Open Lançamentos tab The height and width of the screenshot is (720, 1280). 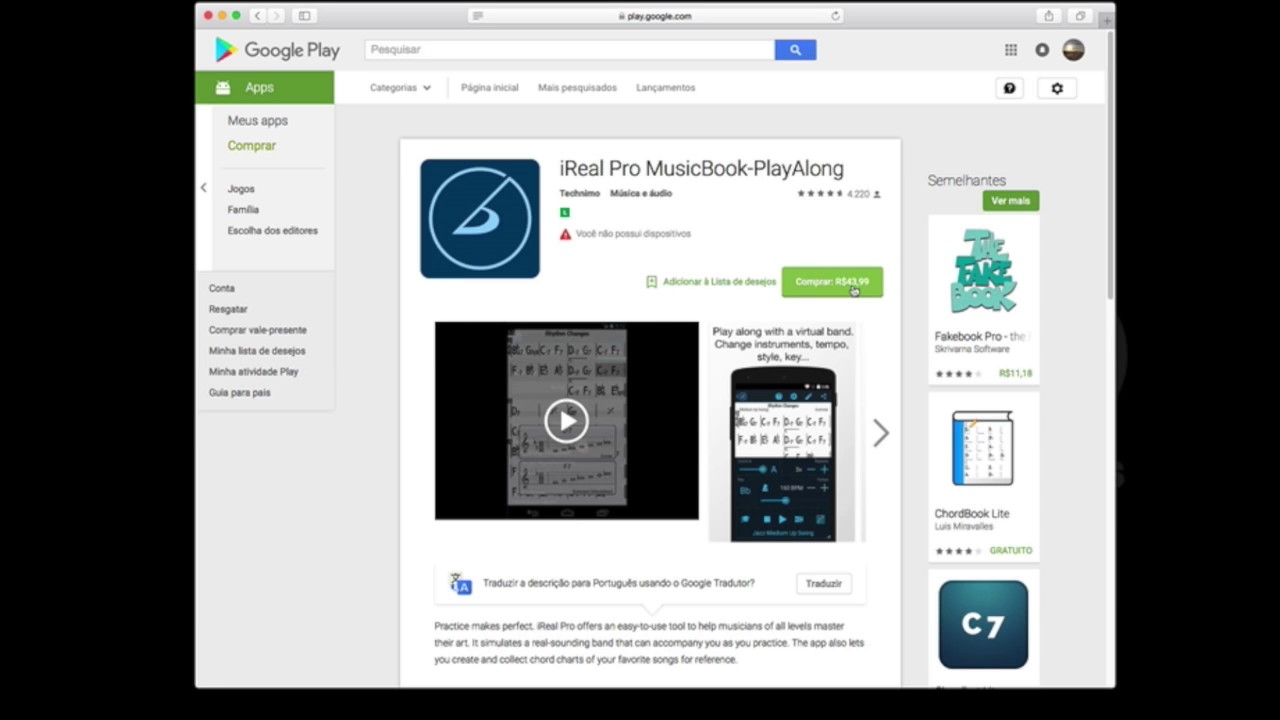click(x=665, y=88)
